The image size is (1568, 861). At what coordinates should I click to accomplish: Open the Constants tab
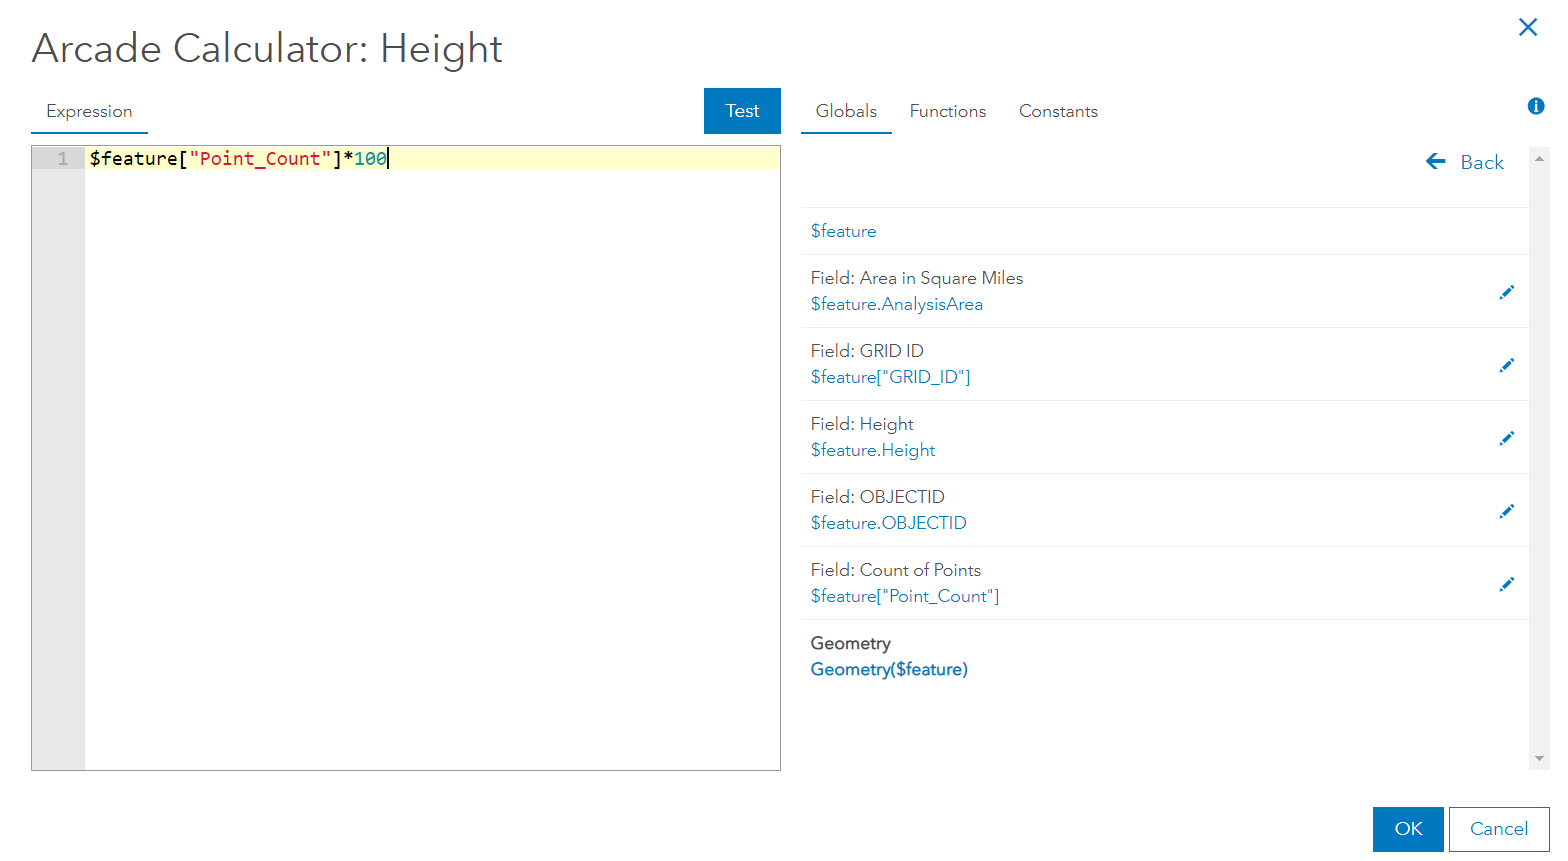click(x=1058, y=111)
